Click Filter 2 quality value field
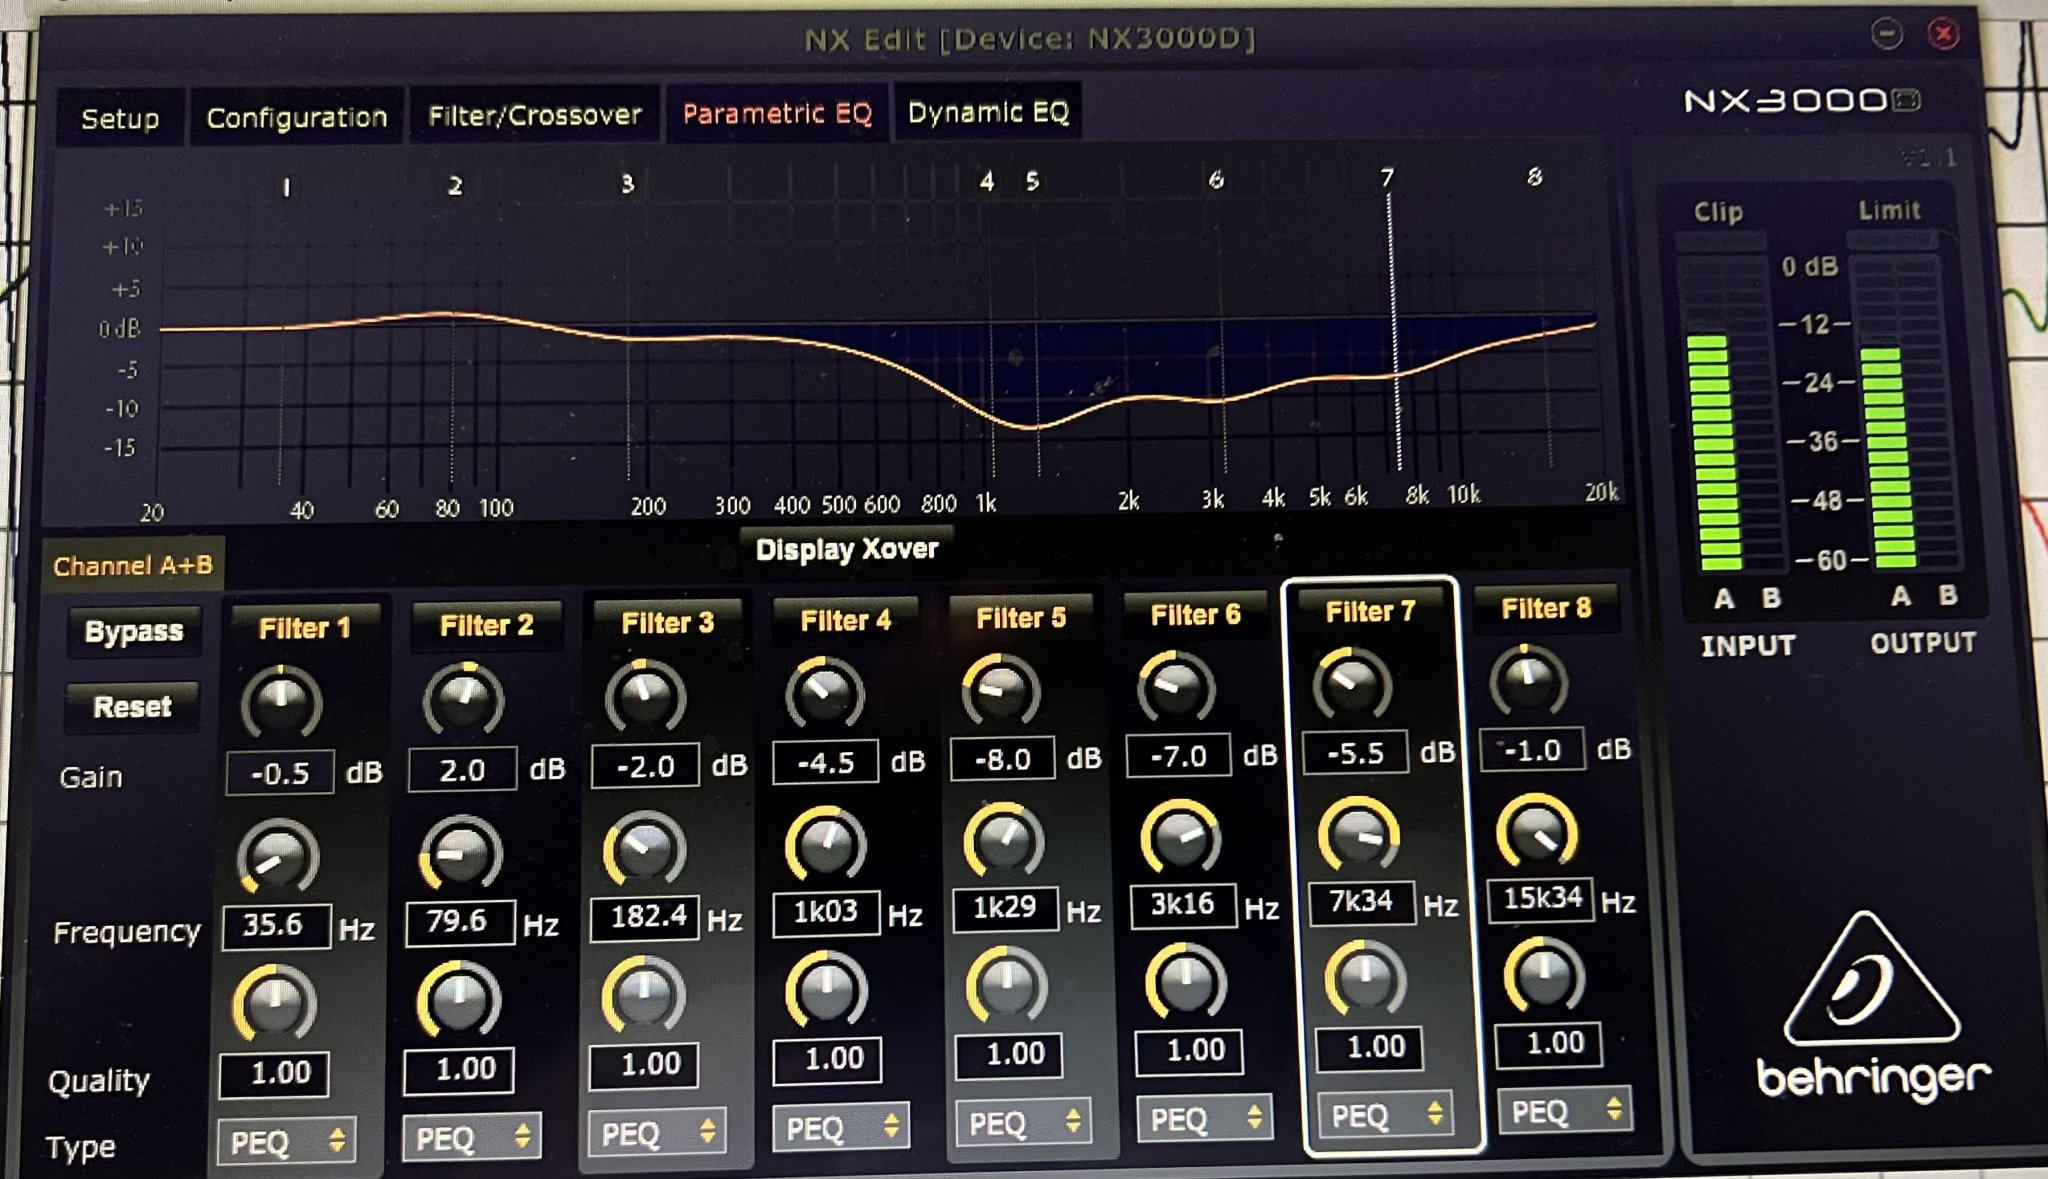Image resolution: width=2048 pixels, height=1179 pixels. pyautogui.click(x=459, y=1069)
